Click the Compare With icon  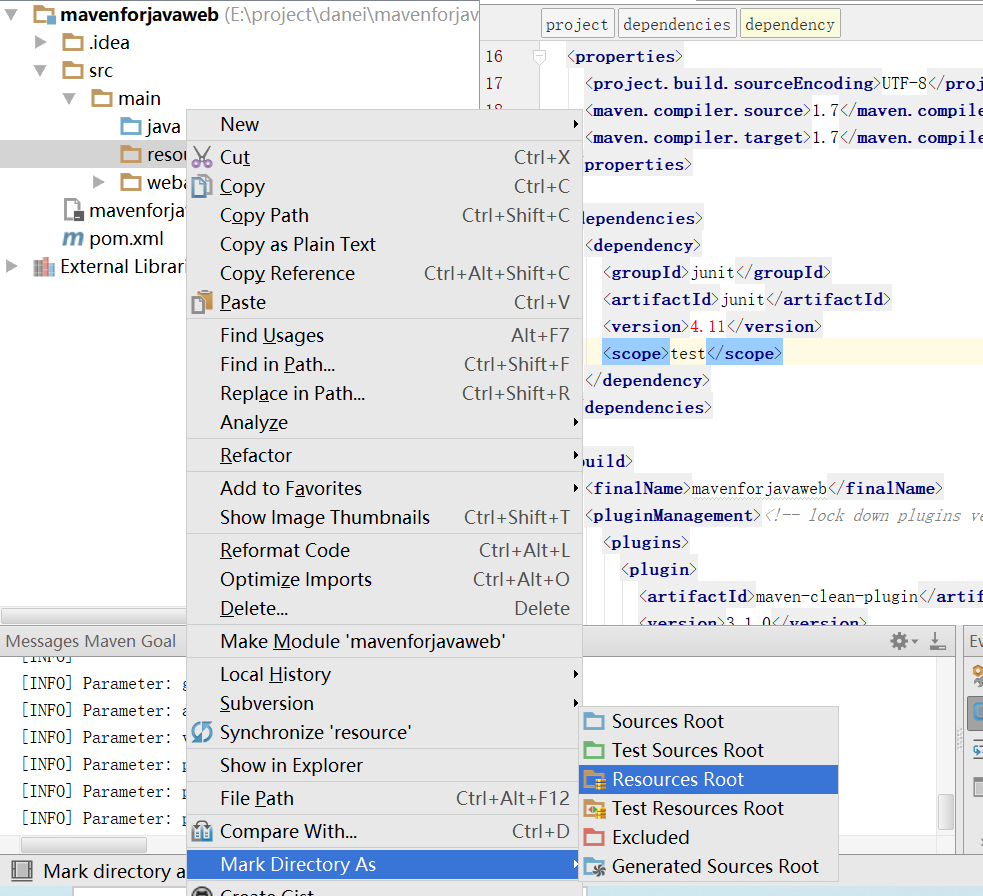(202, 831)
